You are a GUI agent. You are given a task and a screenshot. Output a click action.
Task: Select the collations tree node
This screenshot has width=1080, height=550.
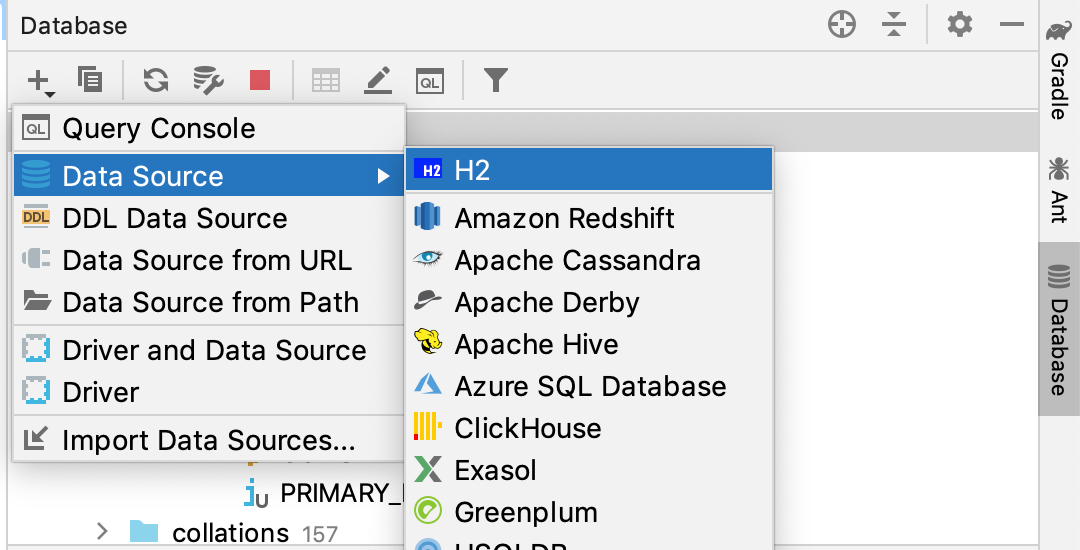click(x=230, y=533)
